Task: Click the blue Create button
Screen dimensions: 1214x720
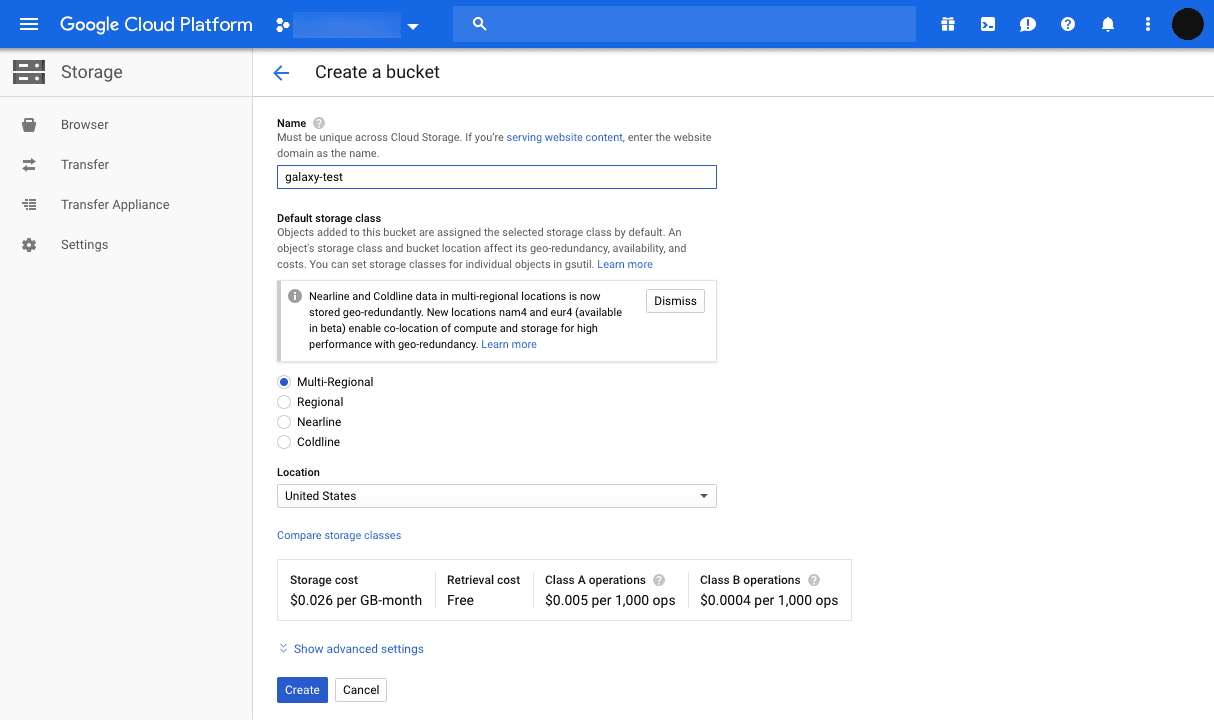Action: point(302,690)
